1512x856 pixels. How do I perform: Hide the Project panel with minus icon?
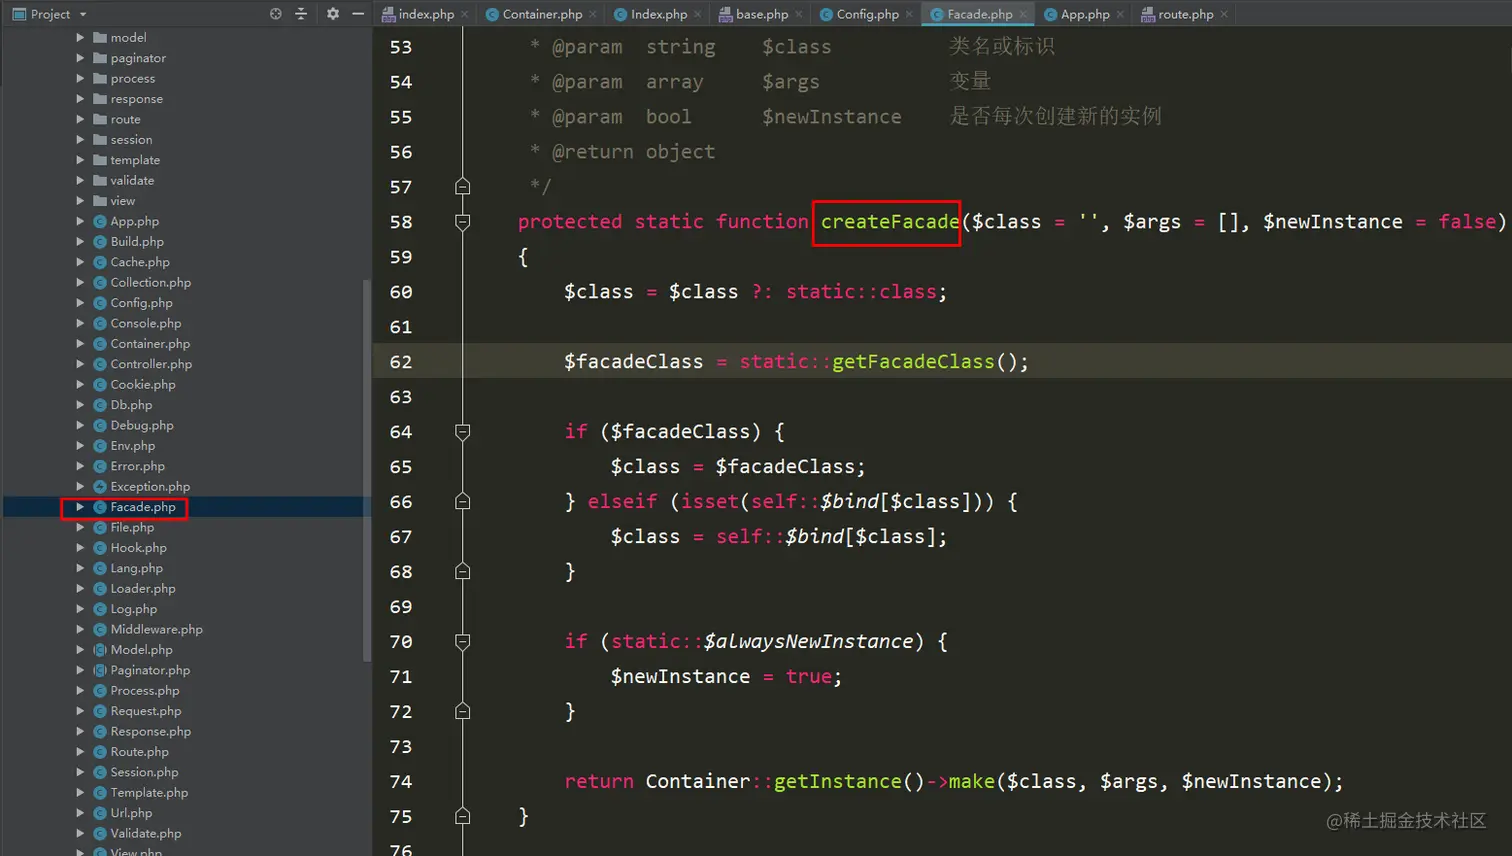tap(358, 14)
